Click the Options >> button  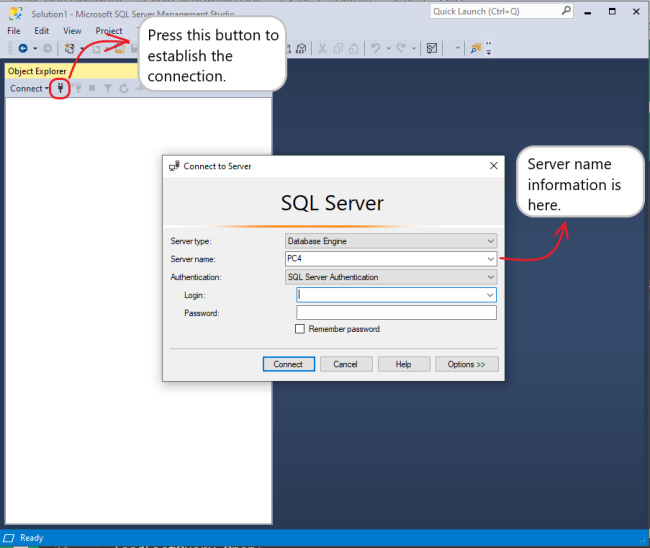pos(466,364)
